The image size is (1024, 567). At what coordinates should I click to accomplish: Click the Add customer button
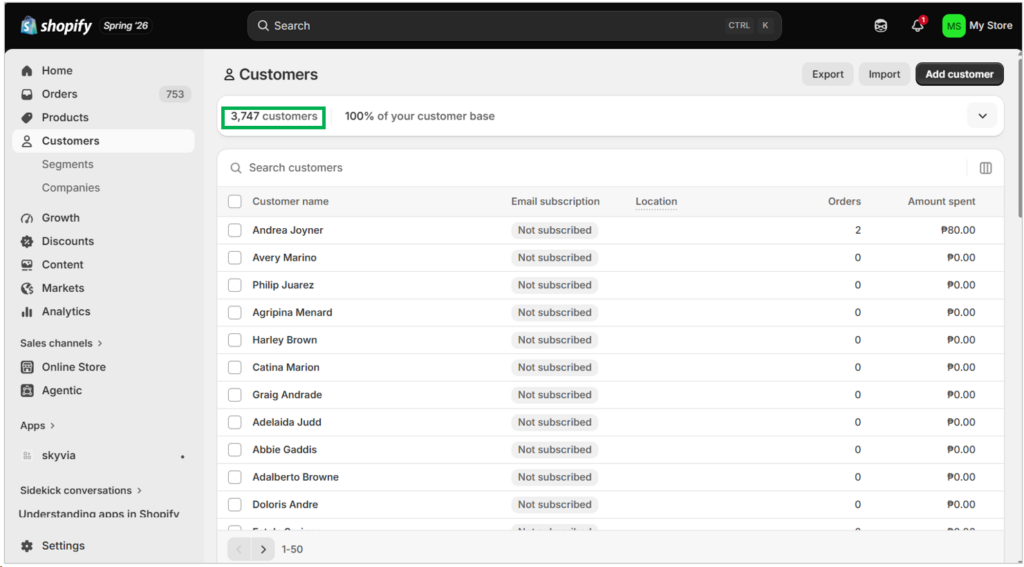(x=959, y=74)
